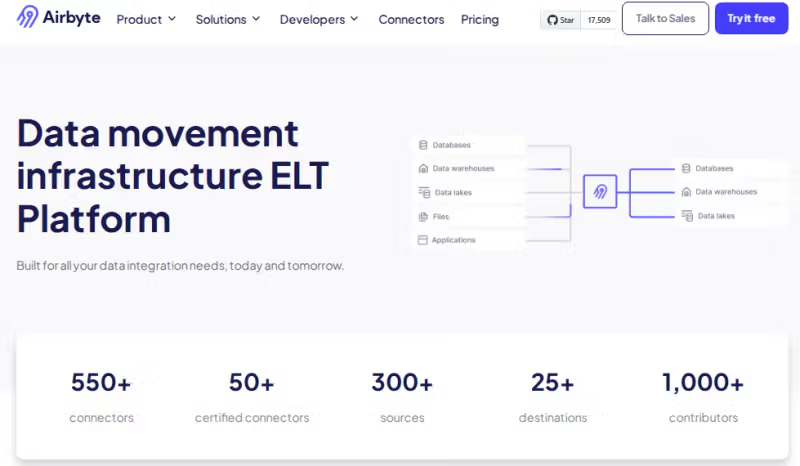
Task: Click the destination 'Databases' label
Action: [x=714, y=168]
